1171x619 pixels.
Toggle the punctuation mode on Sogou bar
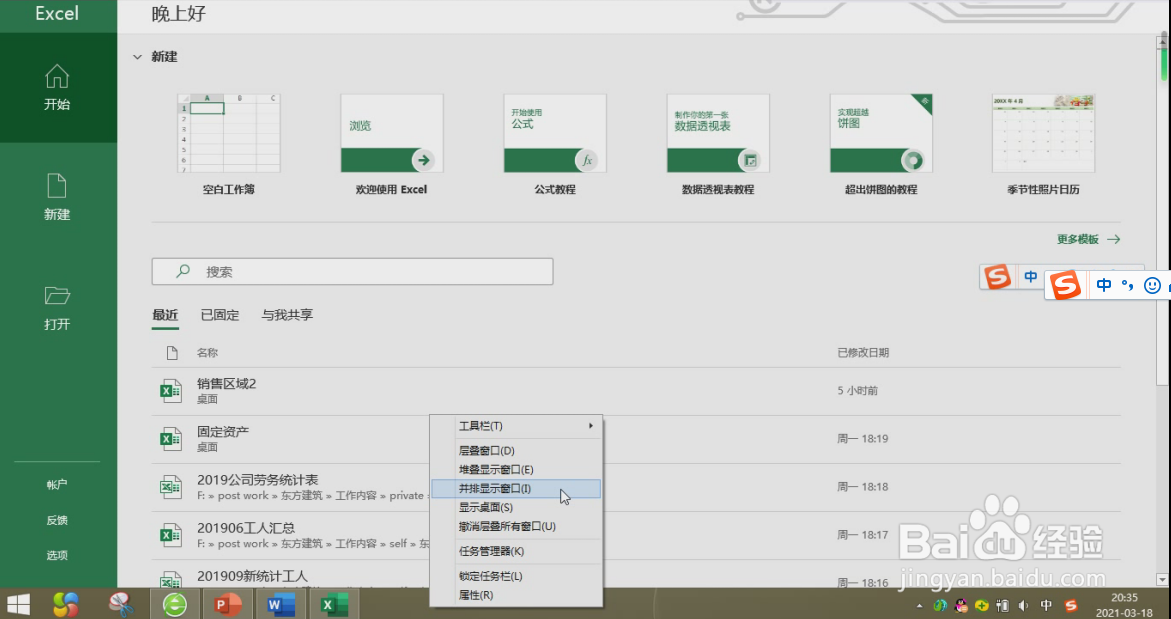pyautogui.click(x=1128, y=285)
